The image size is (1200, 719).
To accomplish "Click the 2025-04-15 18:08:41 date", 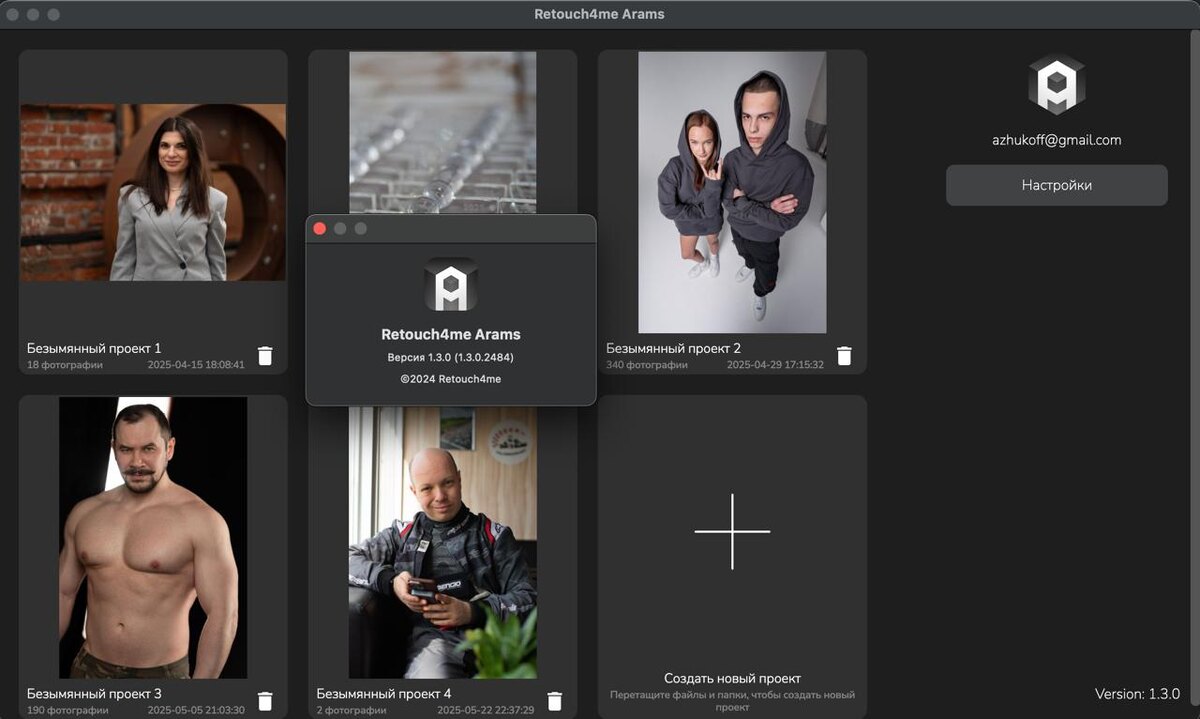I will pos(196,365).
